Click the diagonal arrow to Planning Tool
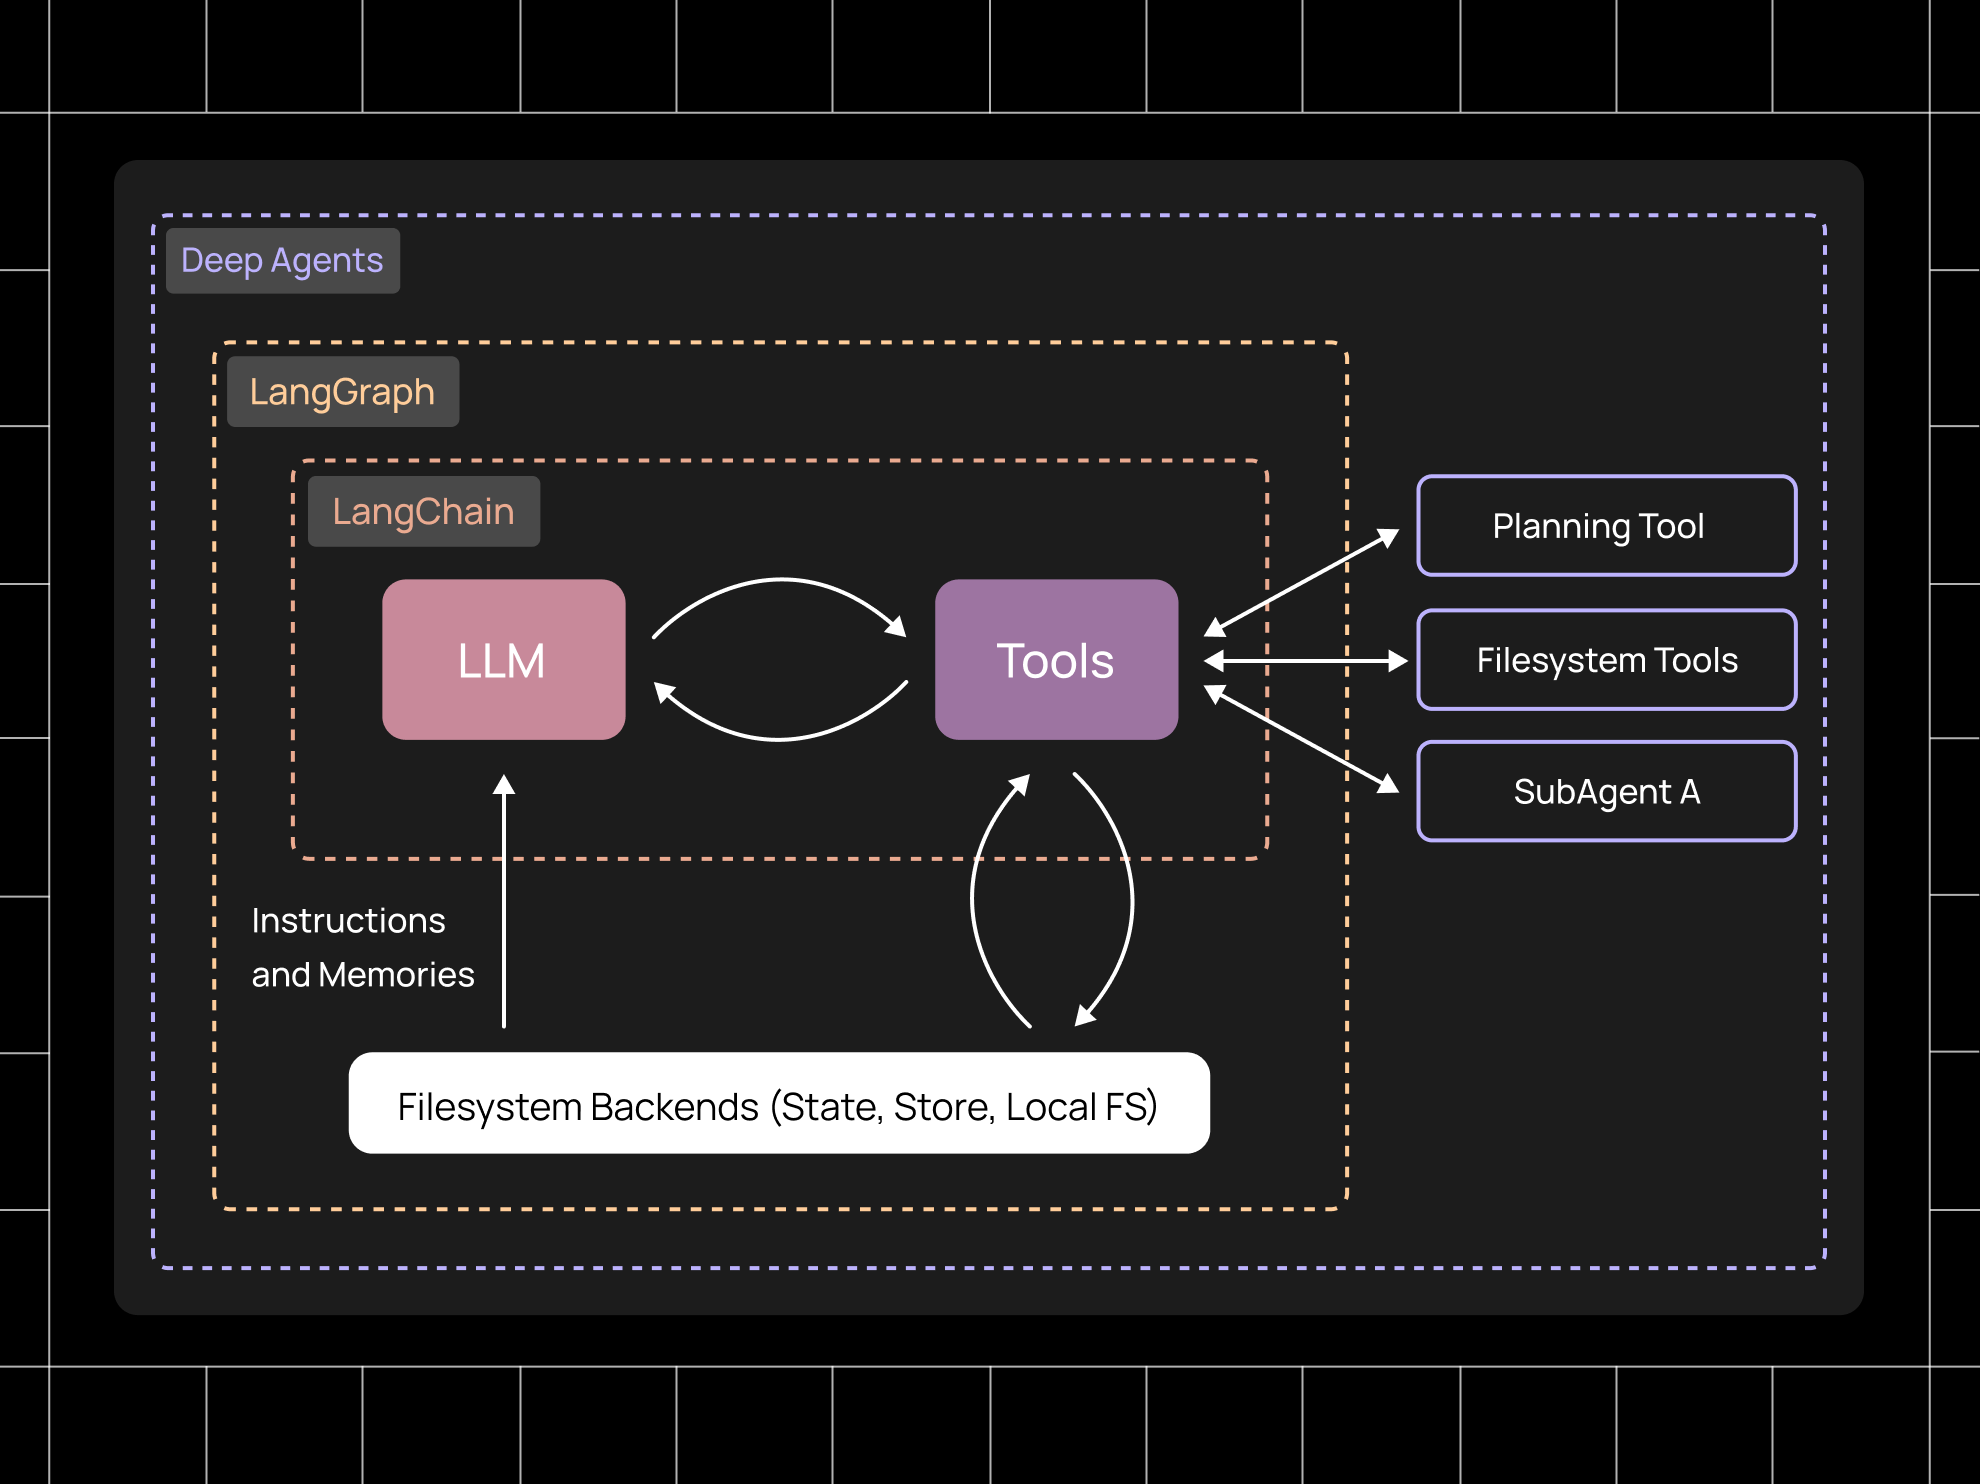 [1300, 583]
